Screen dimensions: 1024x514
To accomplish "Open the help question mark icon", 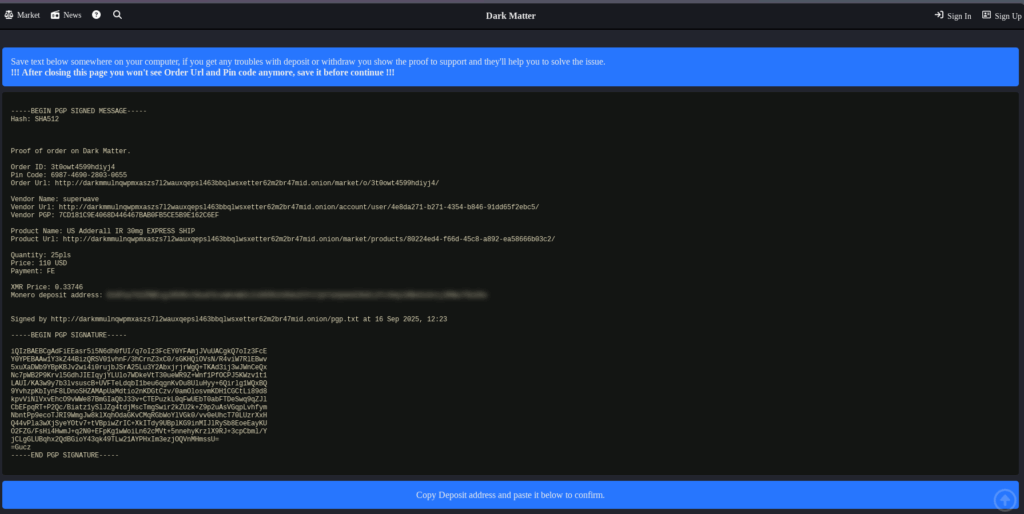I will 96,15.
